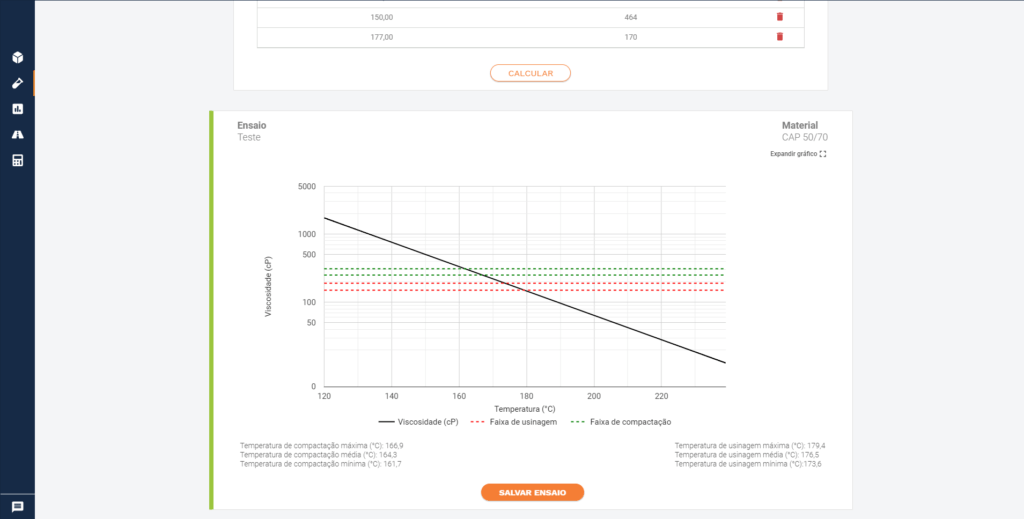Image resolution: width=1024 pixels, height=519 pixels.
Task: Click the SALVAR ENSAIO button
Action: tap(532, 492)
